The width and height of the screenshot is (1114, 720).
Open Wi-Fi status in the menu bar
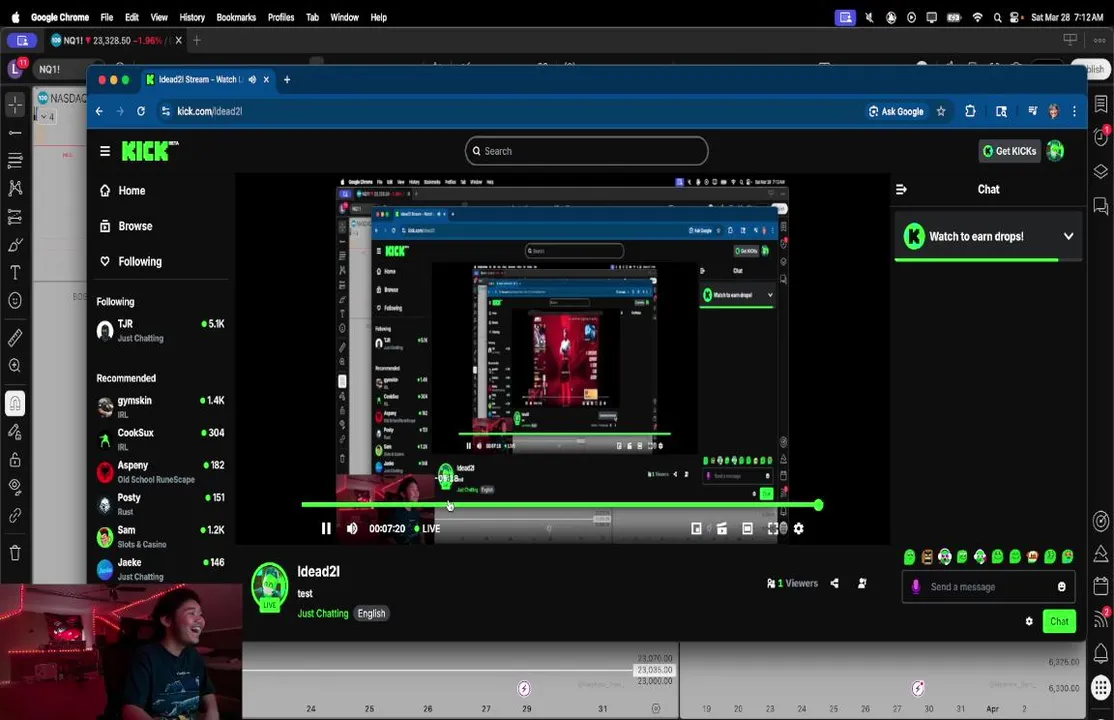(x=978, y=17)
